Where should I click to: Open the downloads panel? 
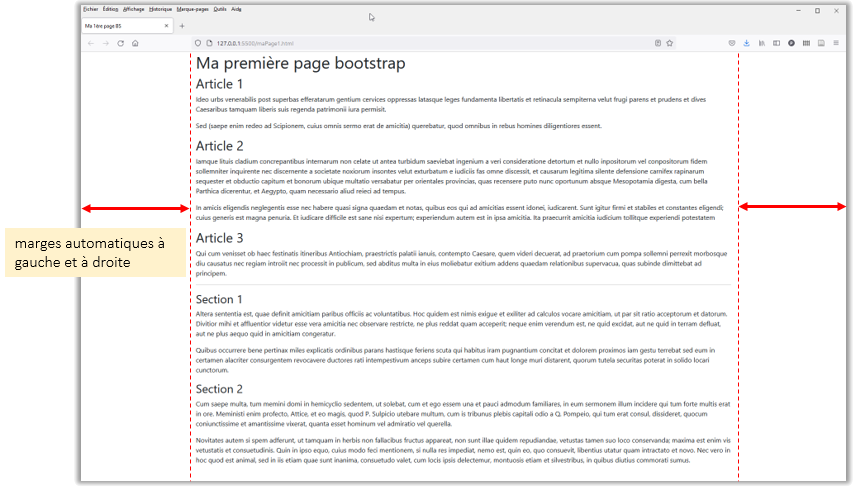746,43
